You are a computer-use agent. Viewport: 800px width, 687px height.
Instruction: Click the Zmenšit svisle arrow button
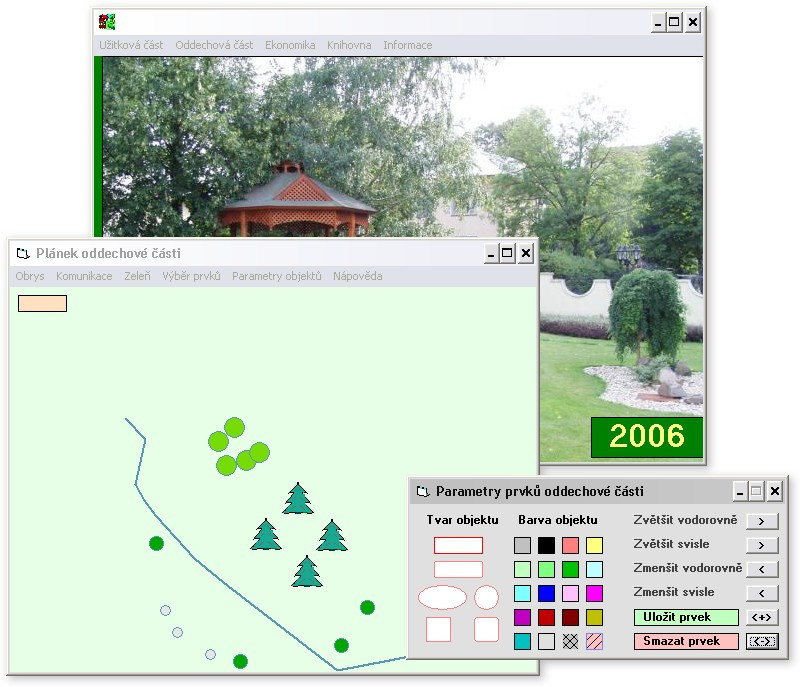tap(762, 593)
